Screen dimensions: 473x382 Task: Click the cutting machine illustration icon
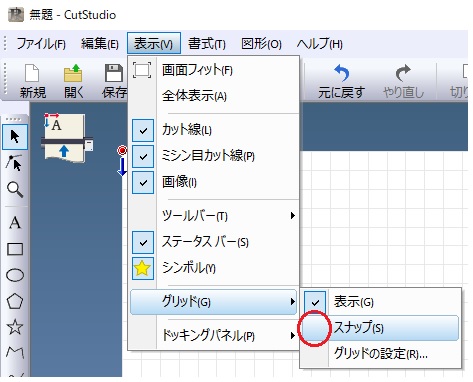68,138
